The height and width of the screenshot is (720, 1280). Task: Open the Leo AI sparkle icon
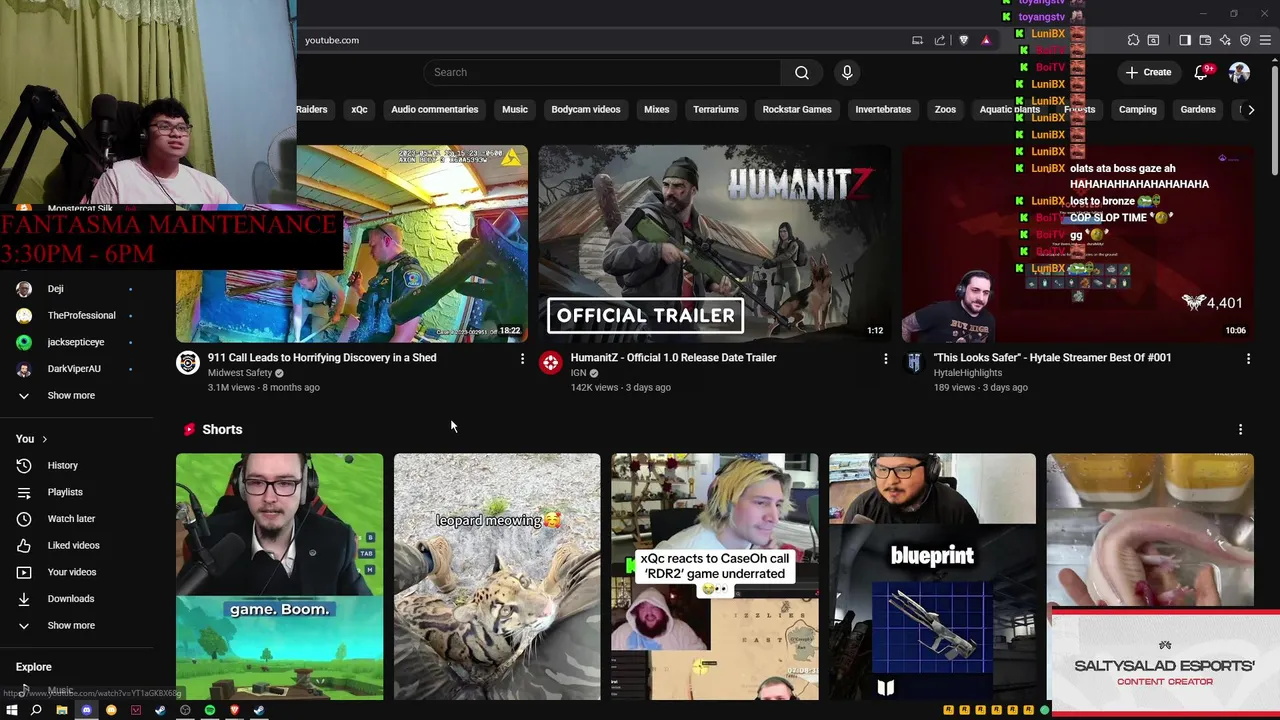click(1225, 40)
